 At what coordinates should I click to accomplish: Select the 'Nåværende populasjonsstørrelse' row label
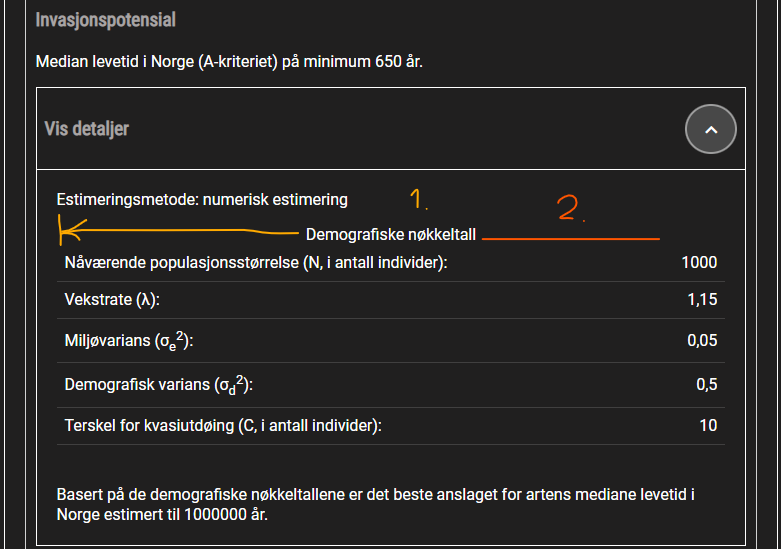click(x=256, y=263)
